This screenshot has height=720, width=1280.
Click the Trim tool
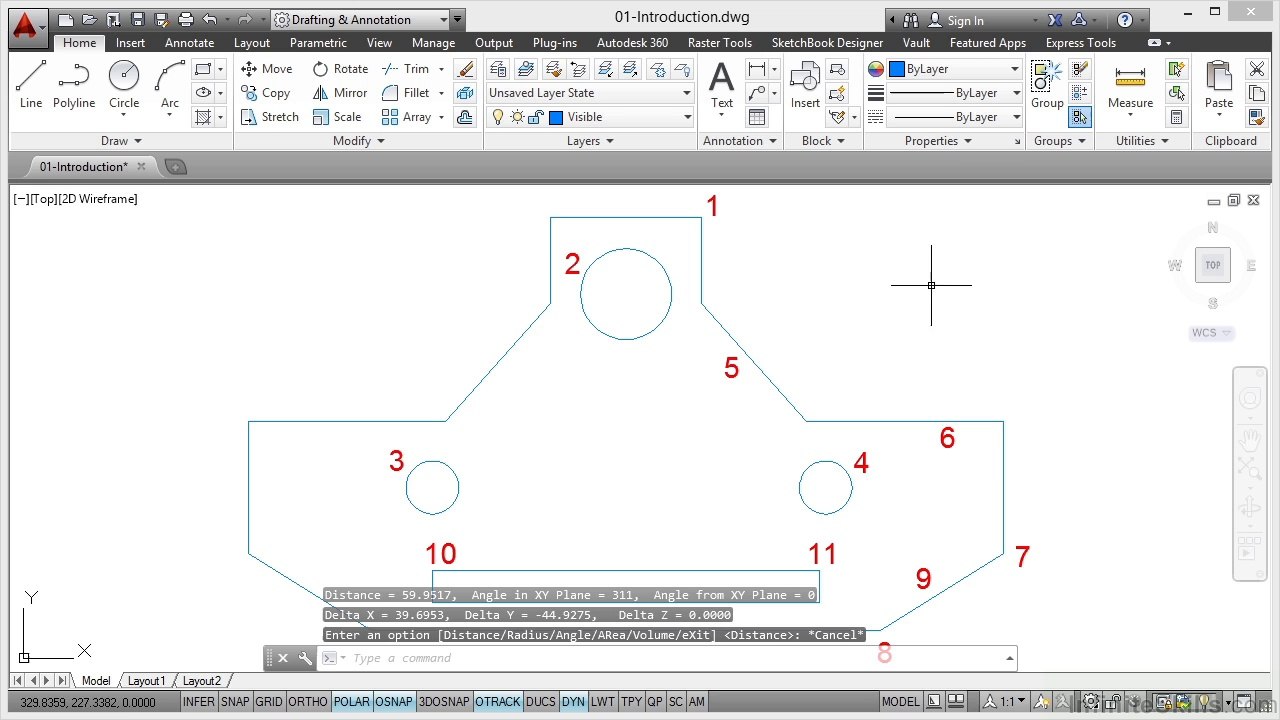point(406,69)
